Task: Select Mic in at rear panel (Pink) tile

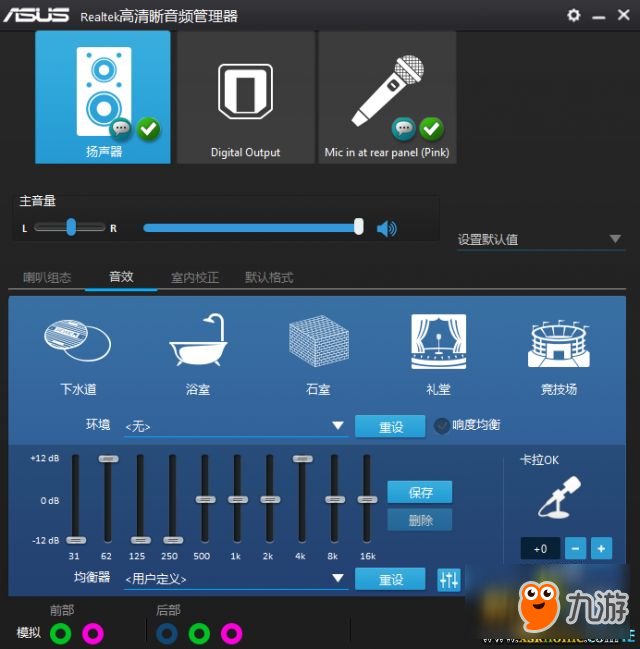Action: 387,97
